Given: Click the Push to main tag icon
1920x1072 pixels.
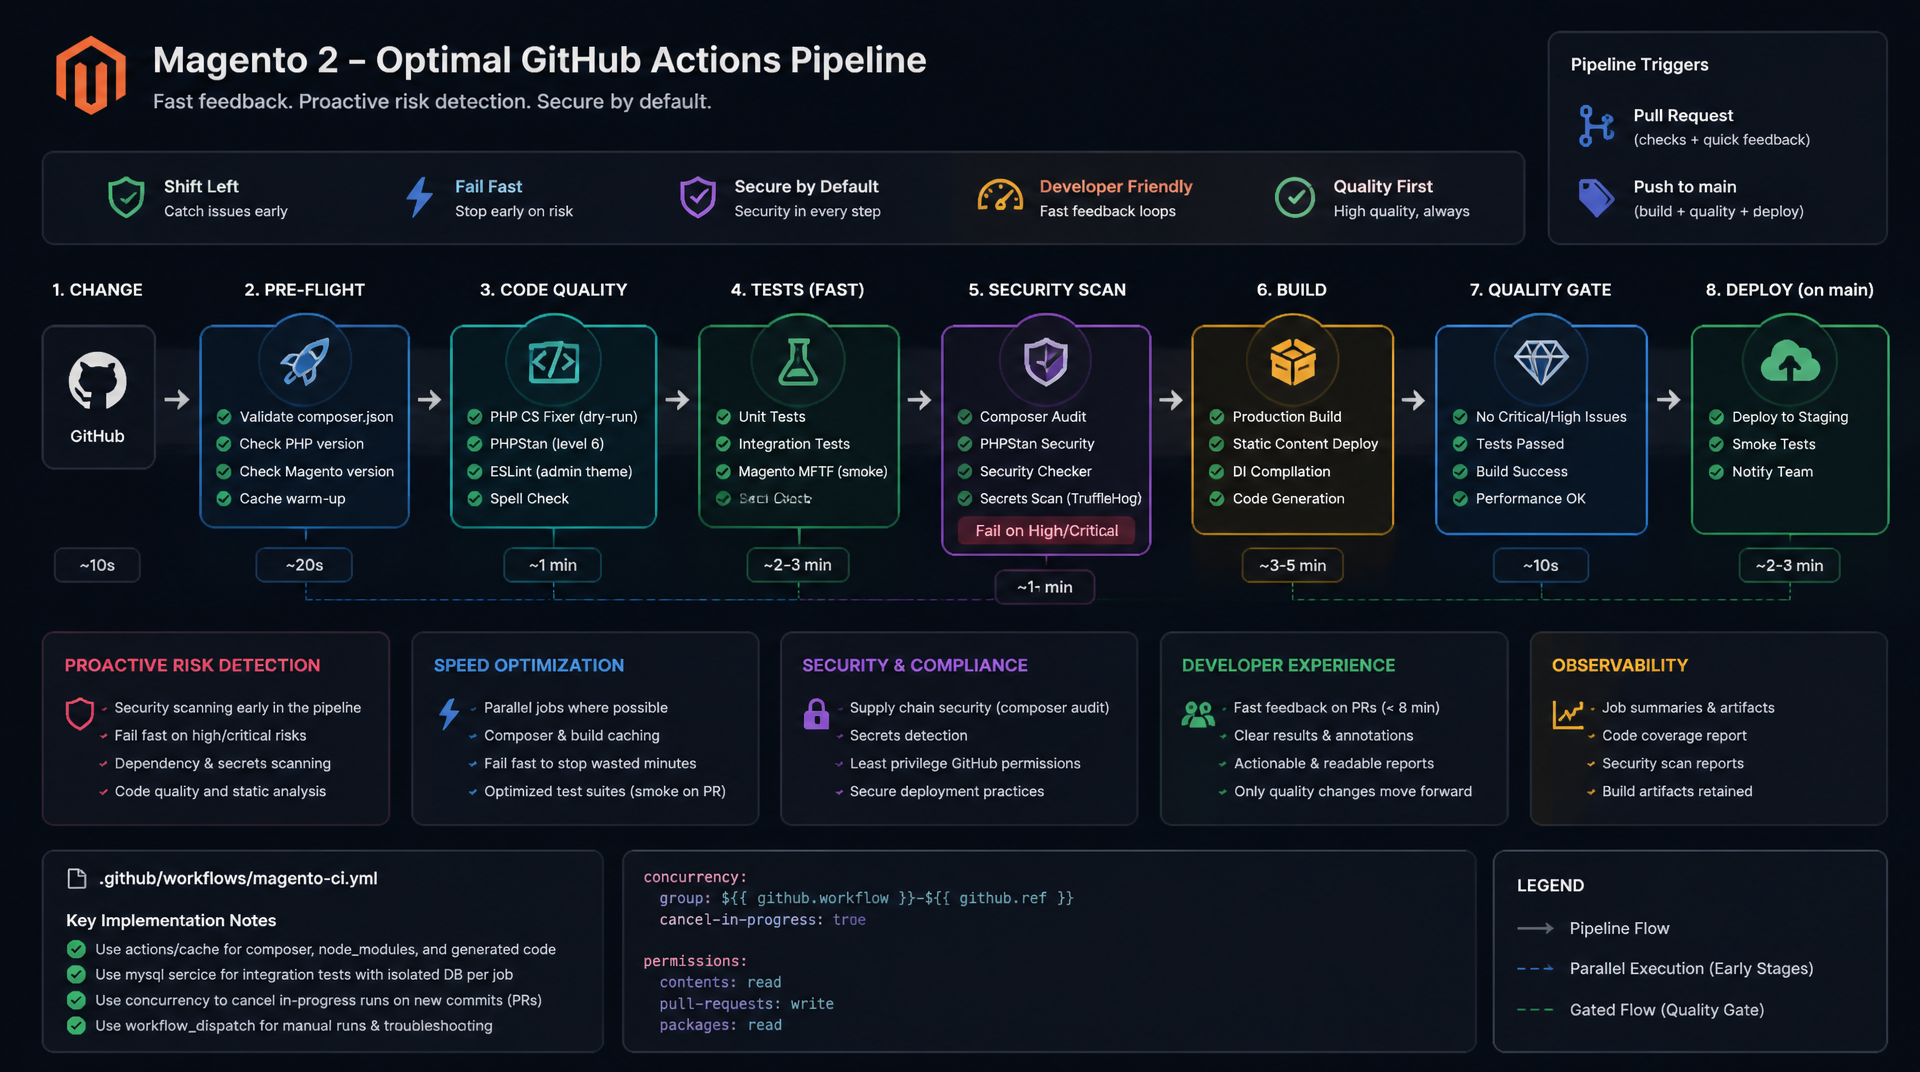Looking at the screenshot, I should pyautogui.click(x=1596, y=198).
